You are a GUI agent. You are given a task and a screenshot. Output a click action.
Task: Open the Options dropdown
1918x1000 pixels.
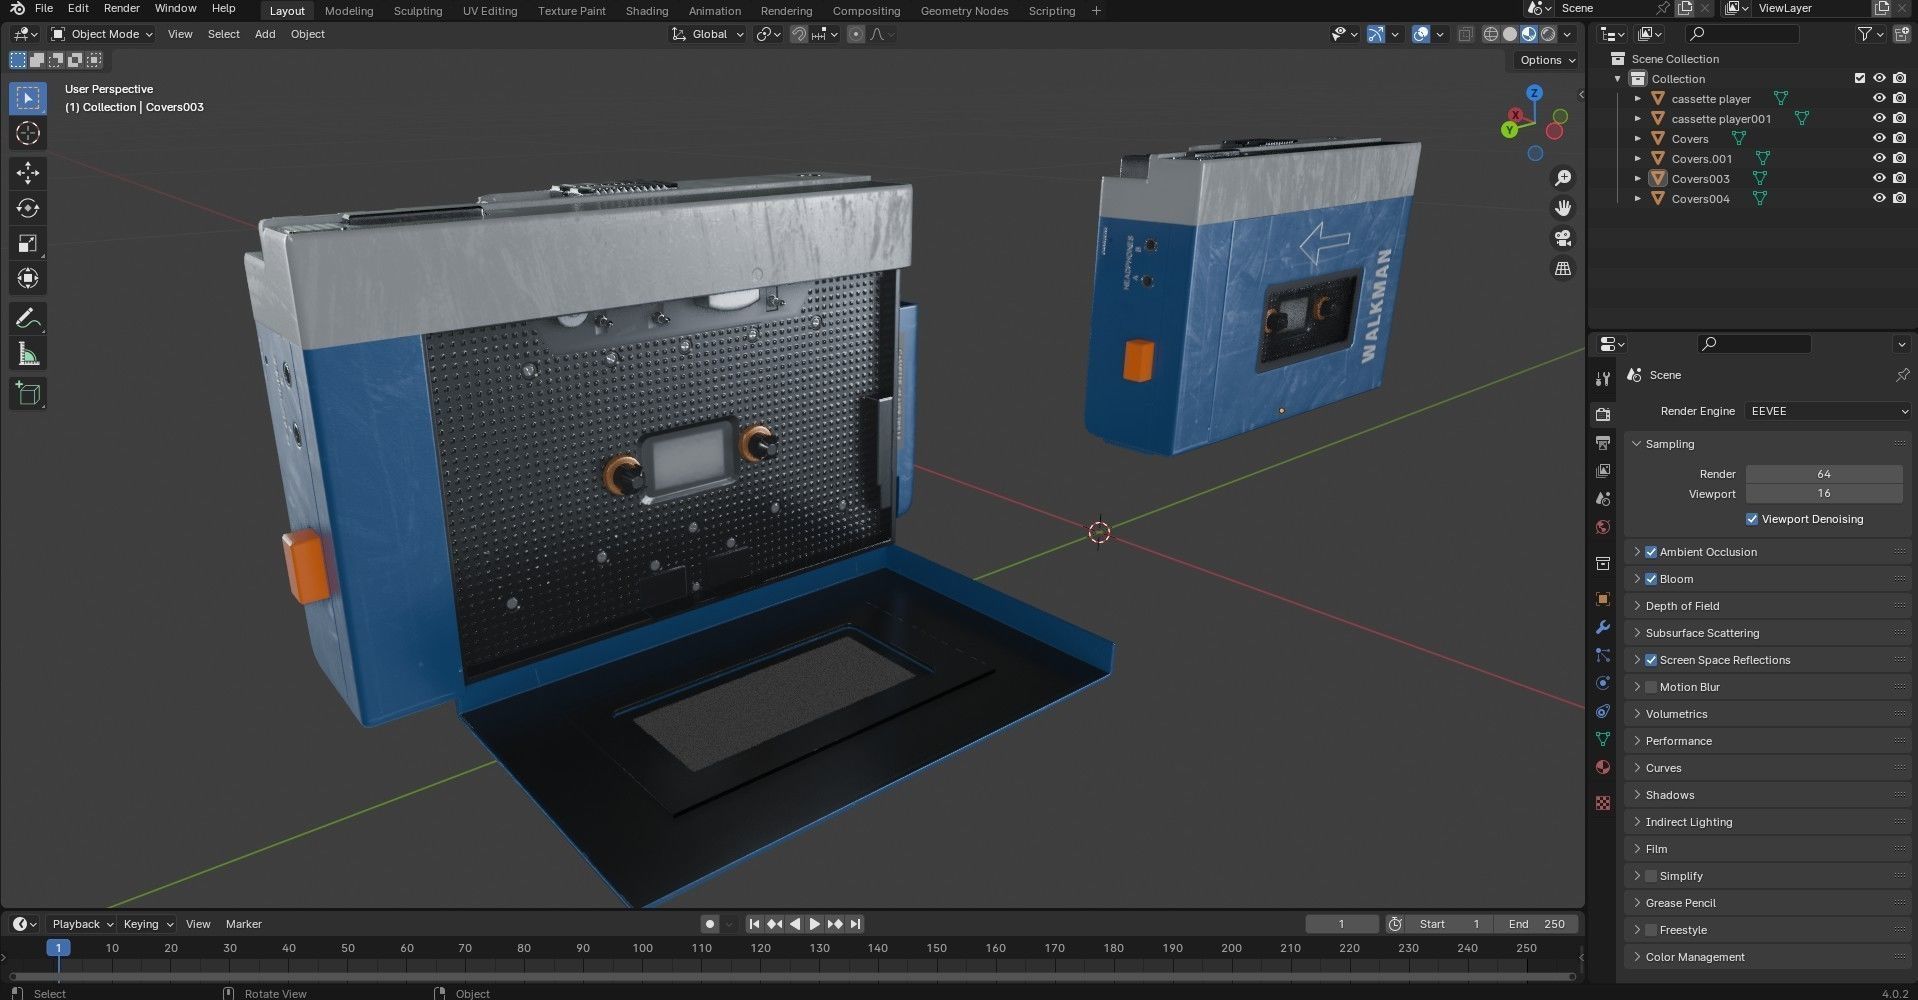(1547, 60)
